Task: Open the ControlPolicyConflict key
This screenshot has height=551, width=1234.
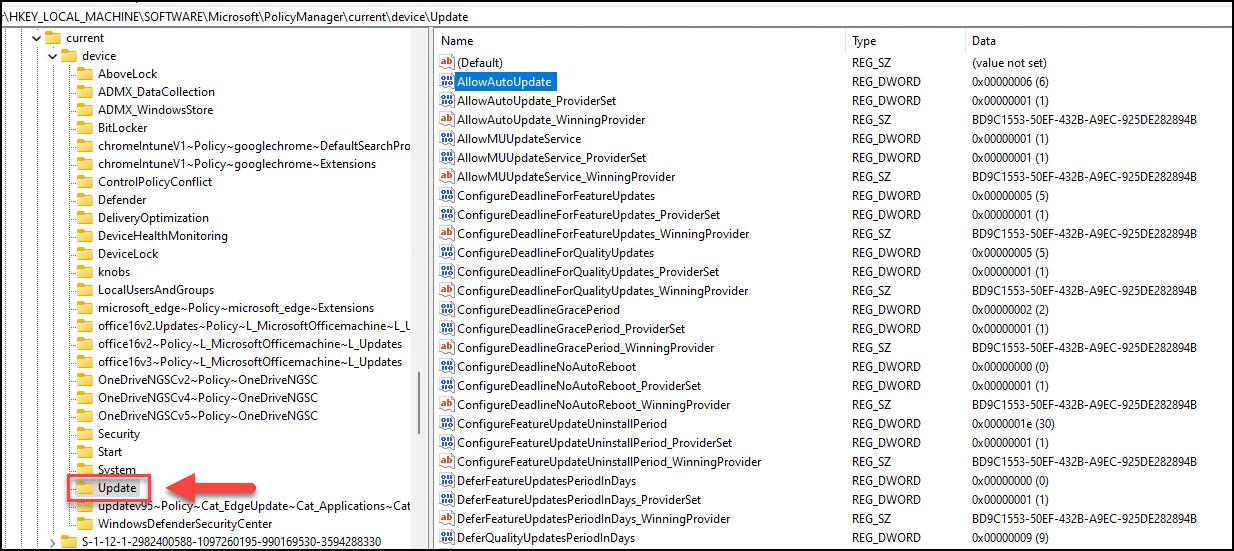Action: 155,182
